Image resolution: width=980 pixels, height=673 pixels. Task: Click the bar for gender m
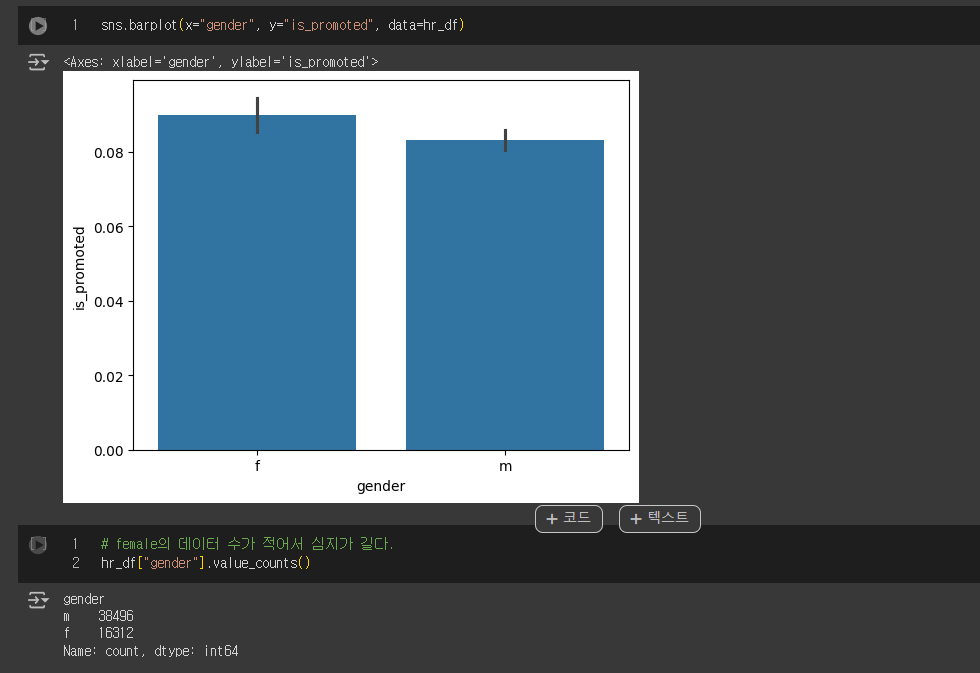click(x=505, y=295)
